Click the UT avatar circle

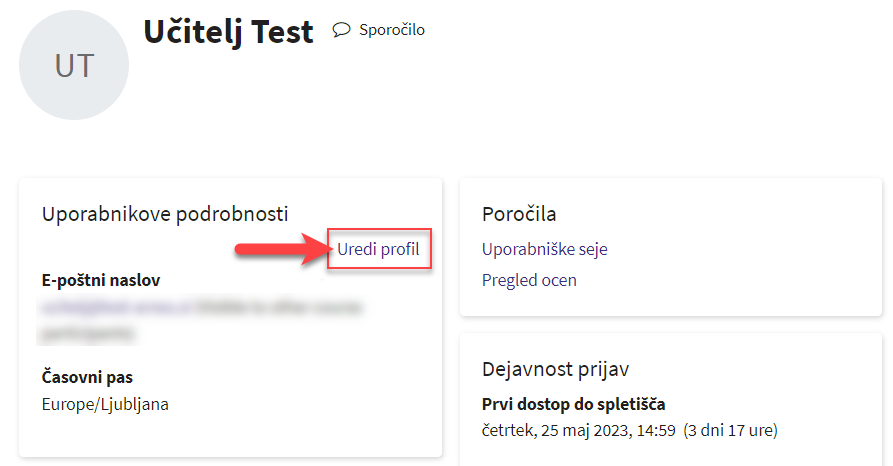(75, 67)
